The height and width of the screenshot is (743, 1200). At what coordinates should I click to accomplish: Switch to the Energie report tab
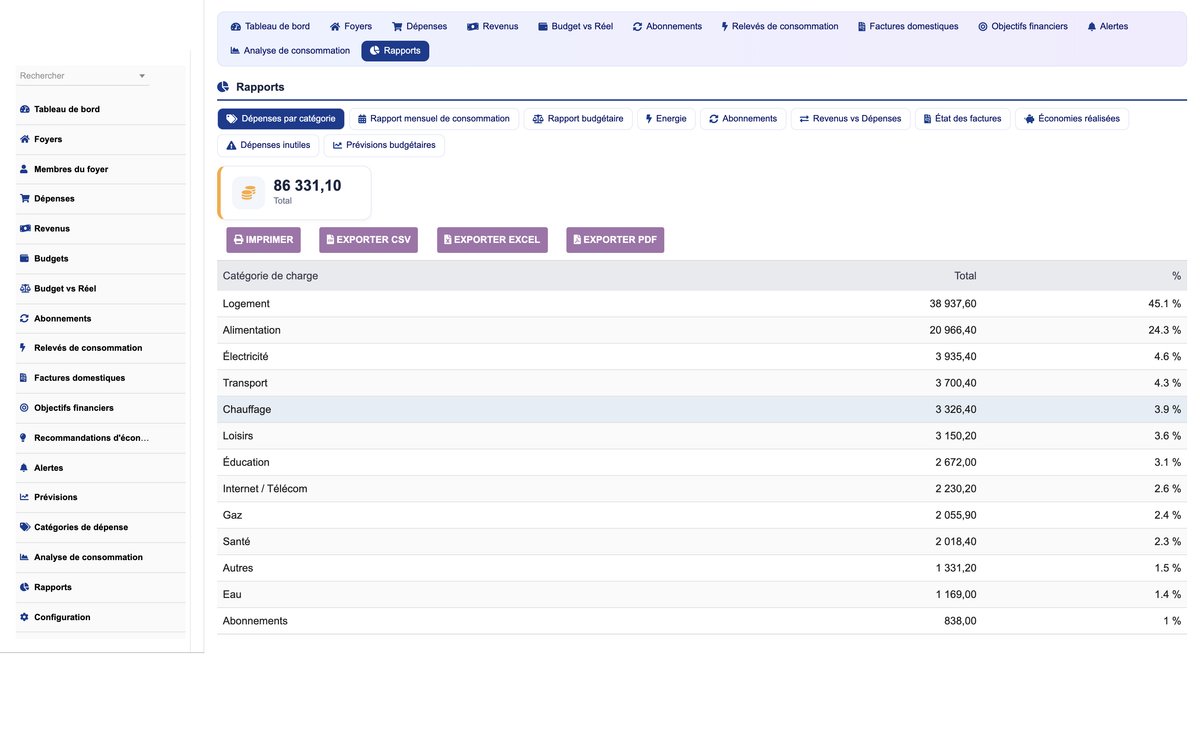click(x=666, y=119)
